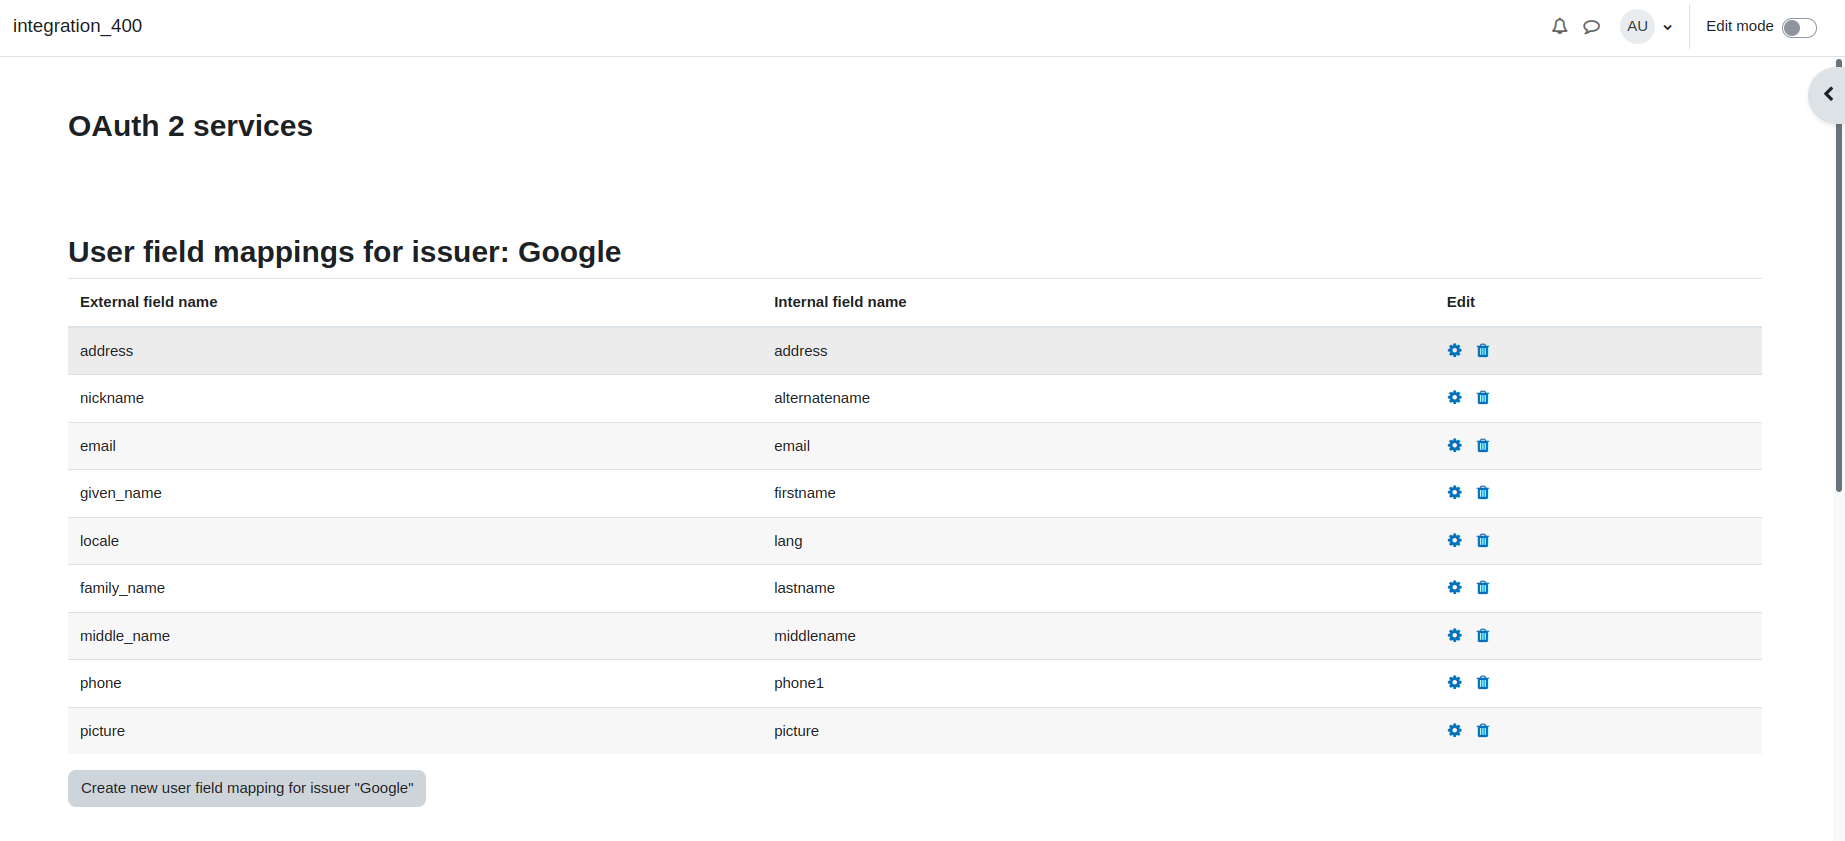This screenshot has height=841, width=1845.
Task: Open the notifications bell
Action: click(x=1559, y=26)
